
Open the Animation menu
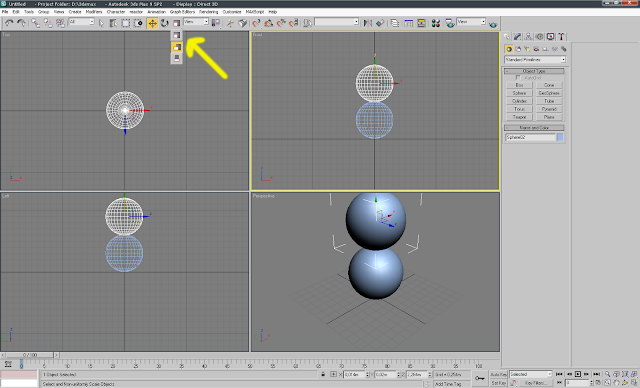156,12
